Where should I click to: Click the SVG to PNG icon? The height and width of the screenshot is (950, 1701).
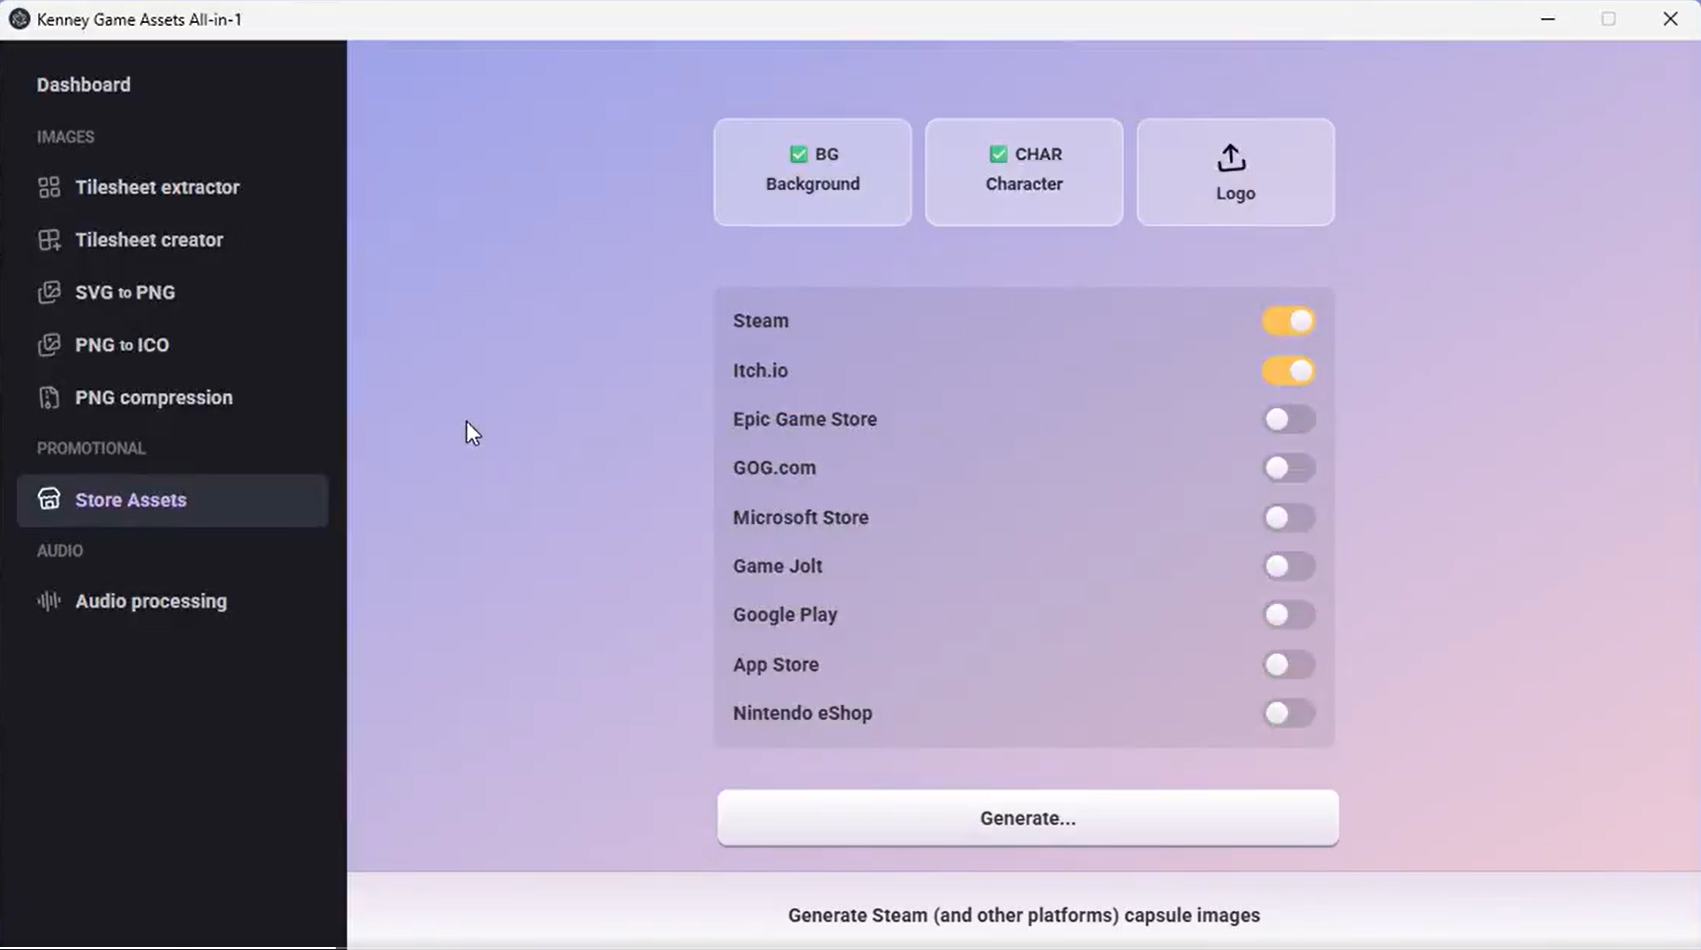coord(49,293)
